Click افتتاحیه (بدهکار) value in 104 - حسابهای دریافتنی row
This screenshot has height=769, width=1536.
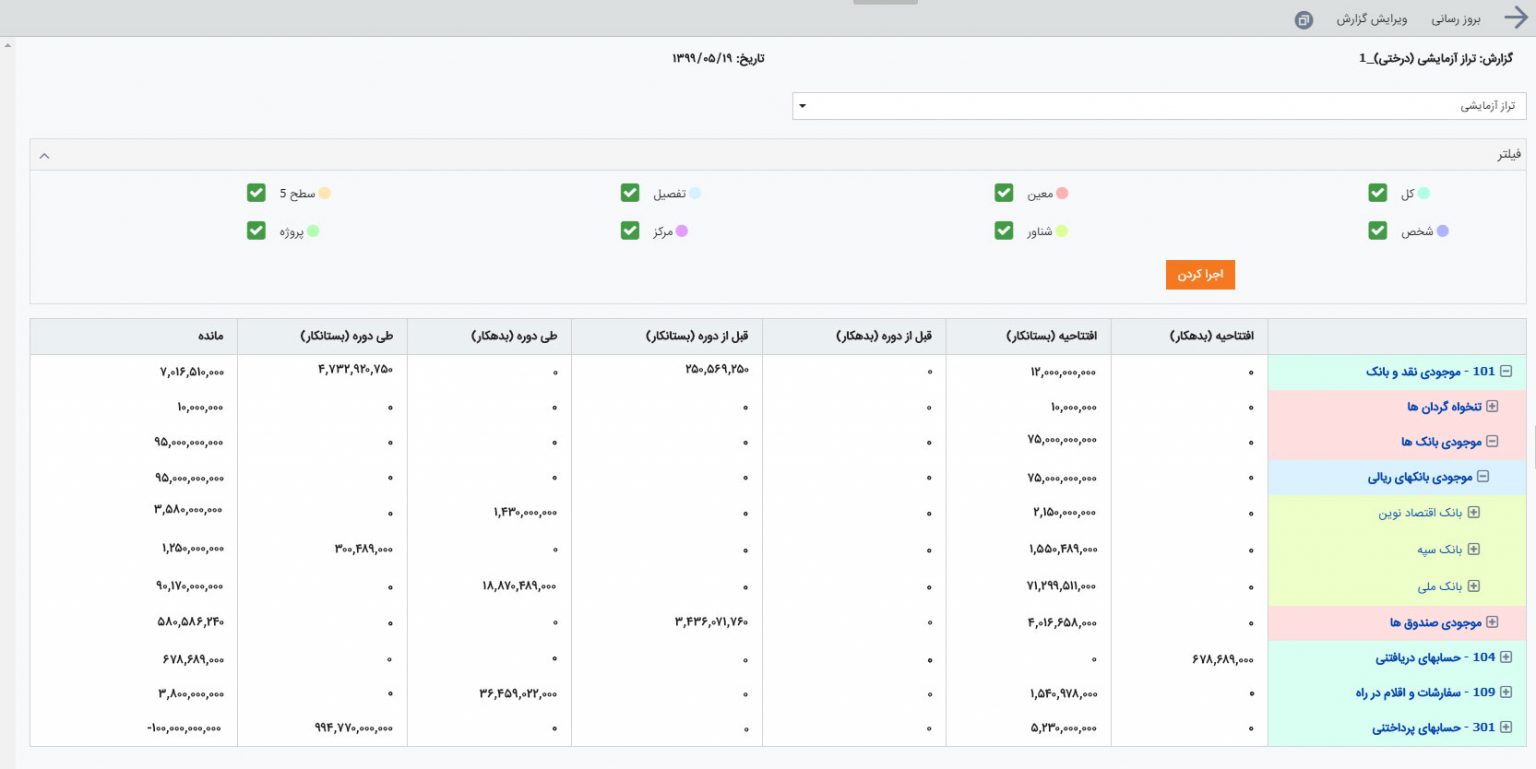[1224, 658]
